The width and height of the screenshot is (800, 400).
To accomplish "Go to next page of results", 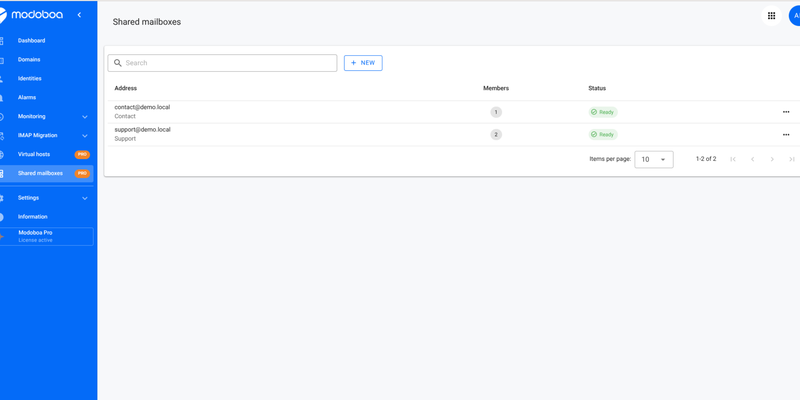I will pyautogui.click(x=772, y=159).
